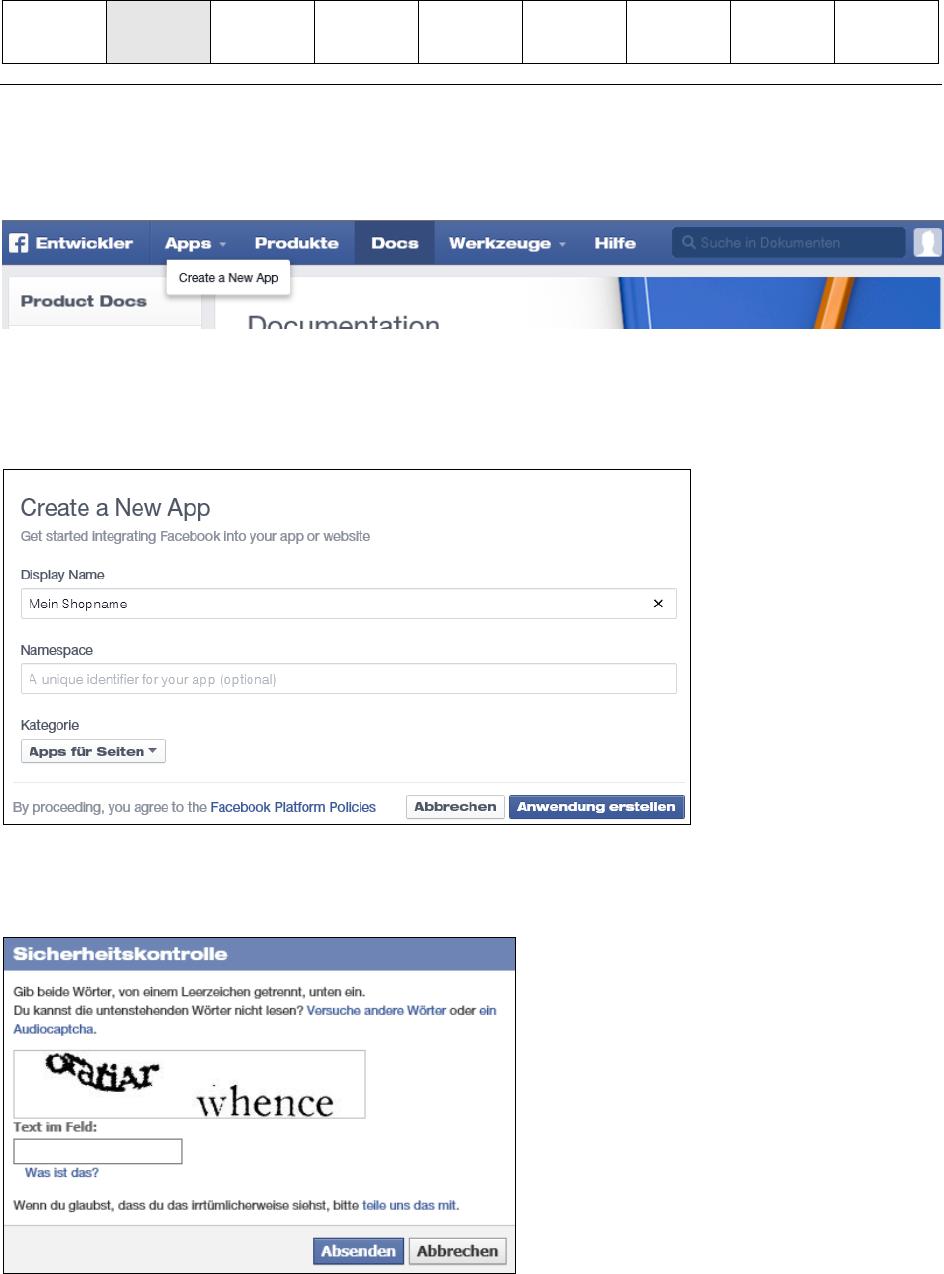Image resolution: width=944 pixels, height=1274 pixels.
Task: Select Product Docs in the sidebar
Action: pos(84,301)
